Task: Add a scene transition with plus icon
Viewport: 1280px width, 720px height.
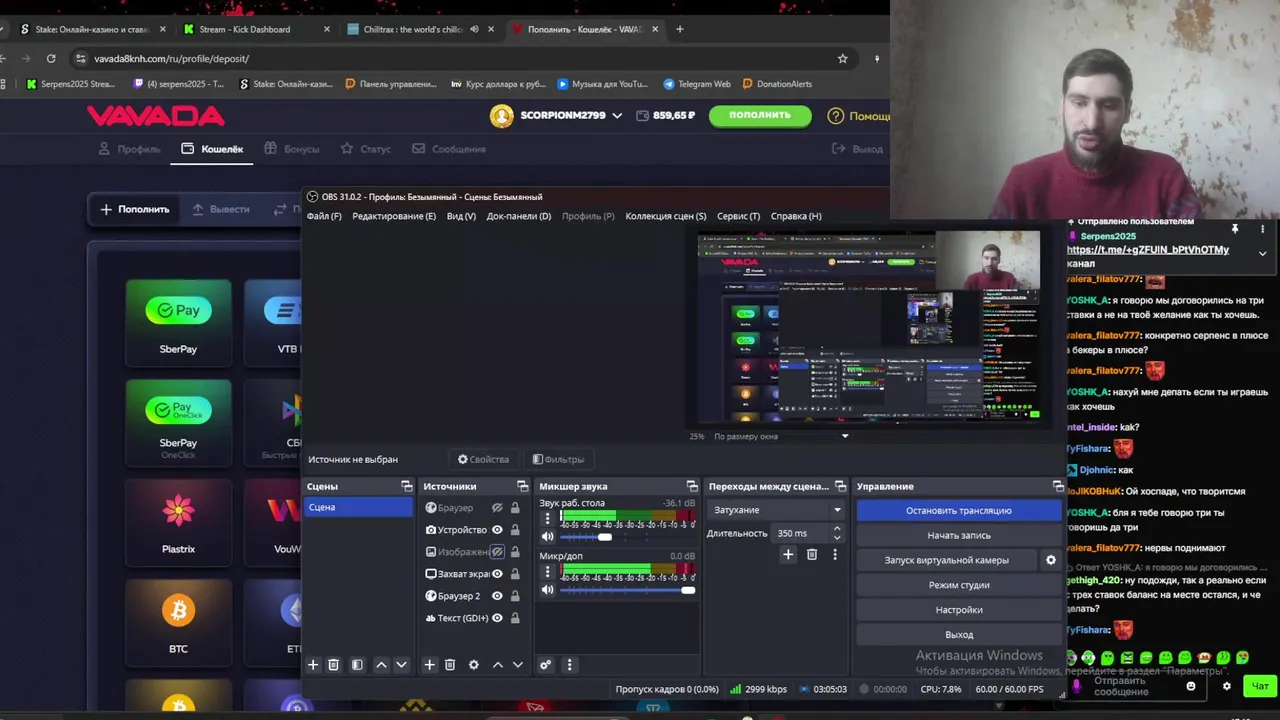Action: pyautogui.click(x=788, y=554)
